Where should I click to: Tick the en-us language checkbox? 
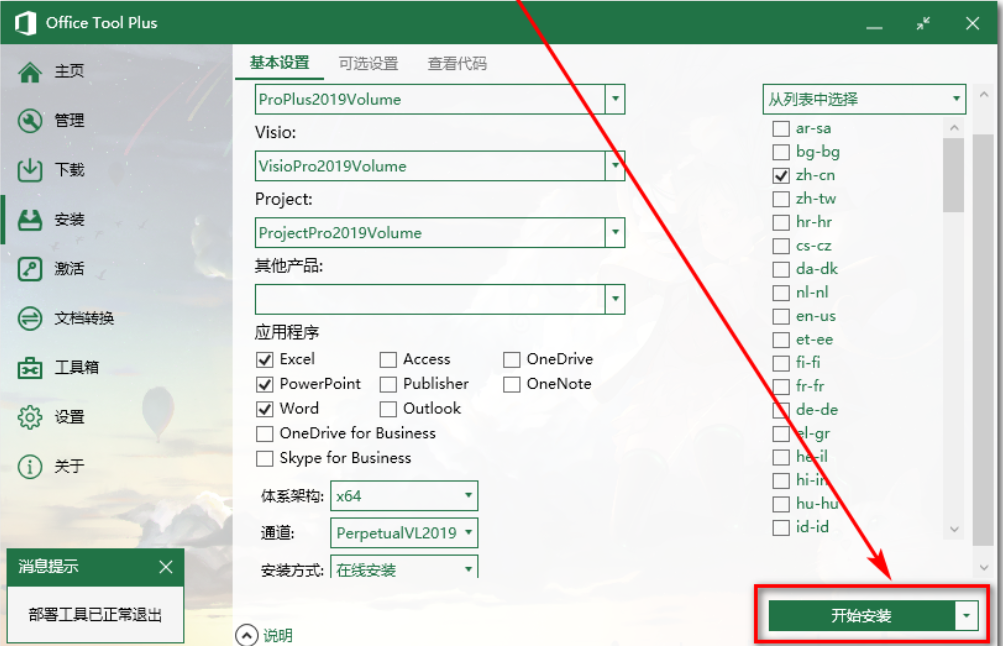coord(780,317)
